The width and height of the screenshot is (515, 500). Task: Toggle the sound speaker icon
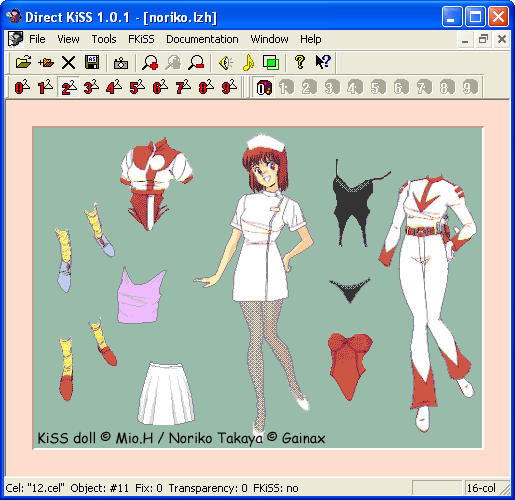226,62
